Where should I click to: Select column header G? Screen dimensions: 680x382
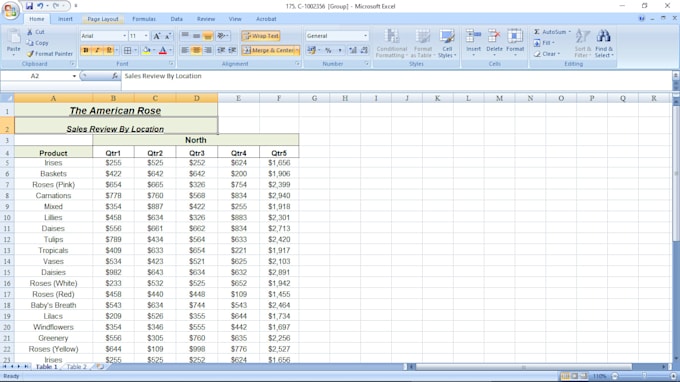314,98
